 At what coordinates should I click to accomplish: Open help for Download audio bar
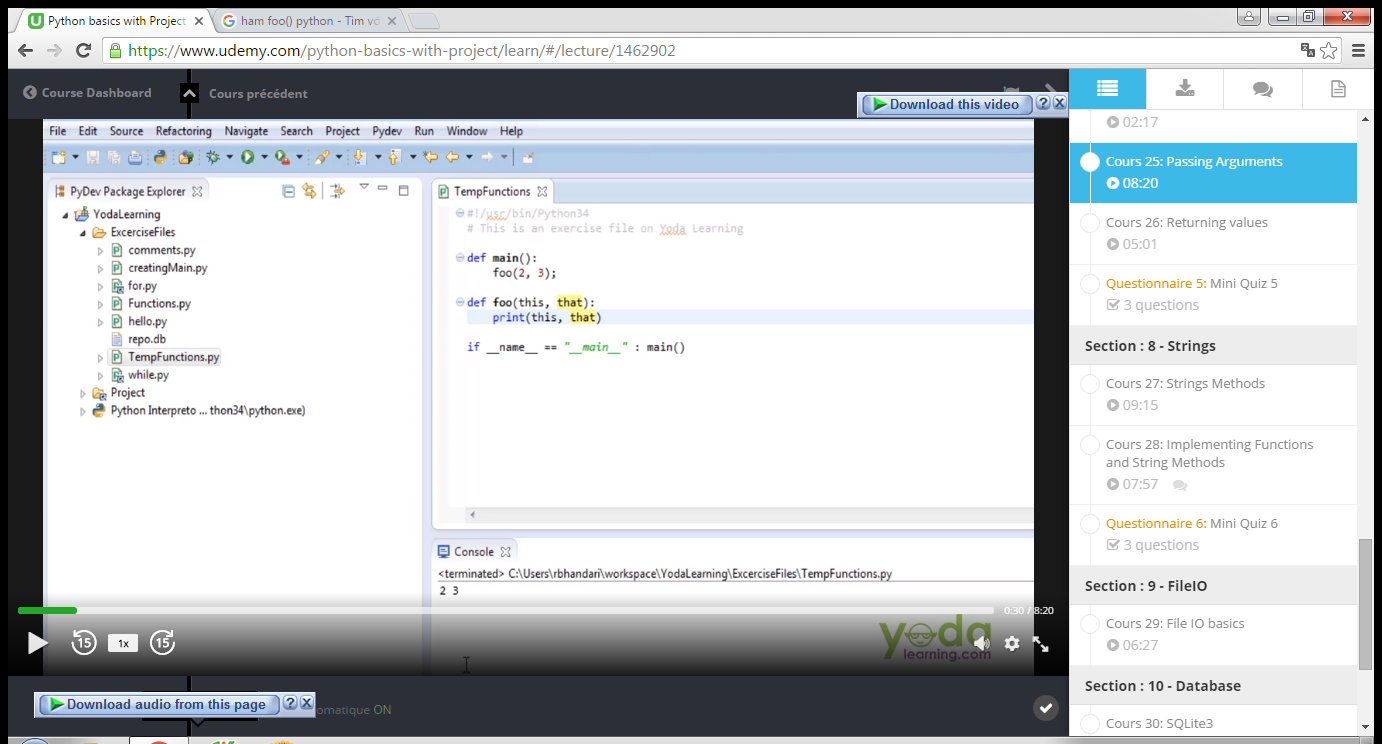click(290, 703)
